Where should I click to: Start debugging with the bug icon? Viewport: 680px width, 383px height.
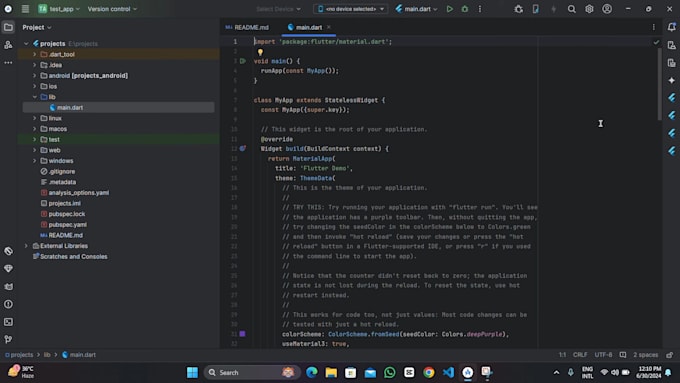pyautogui.click(x=465, y=9)
